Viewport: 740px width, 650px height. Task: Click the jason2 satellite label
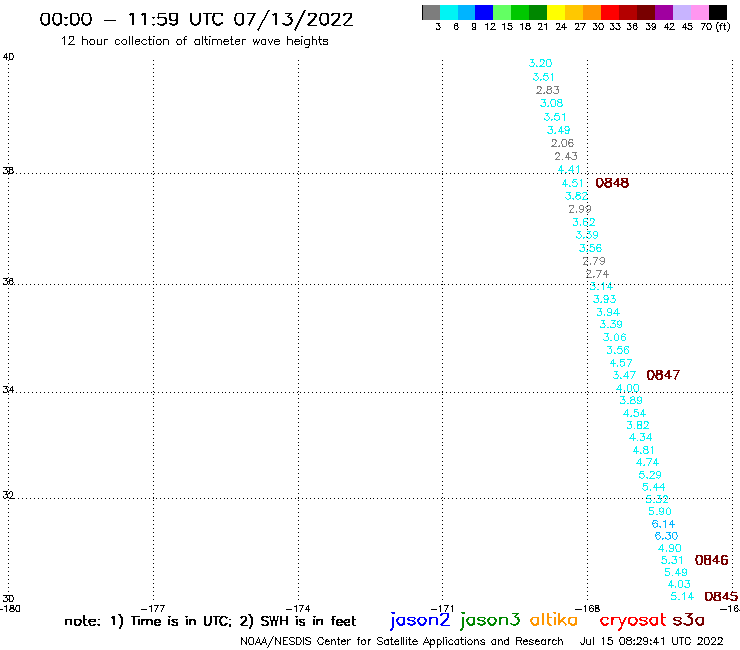(x=420, y=620)
